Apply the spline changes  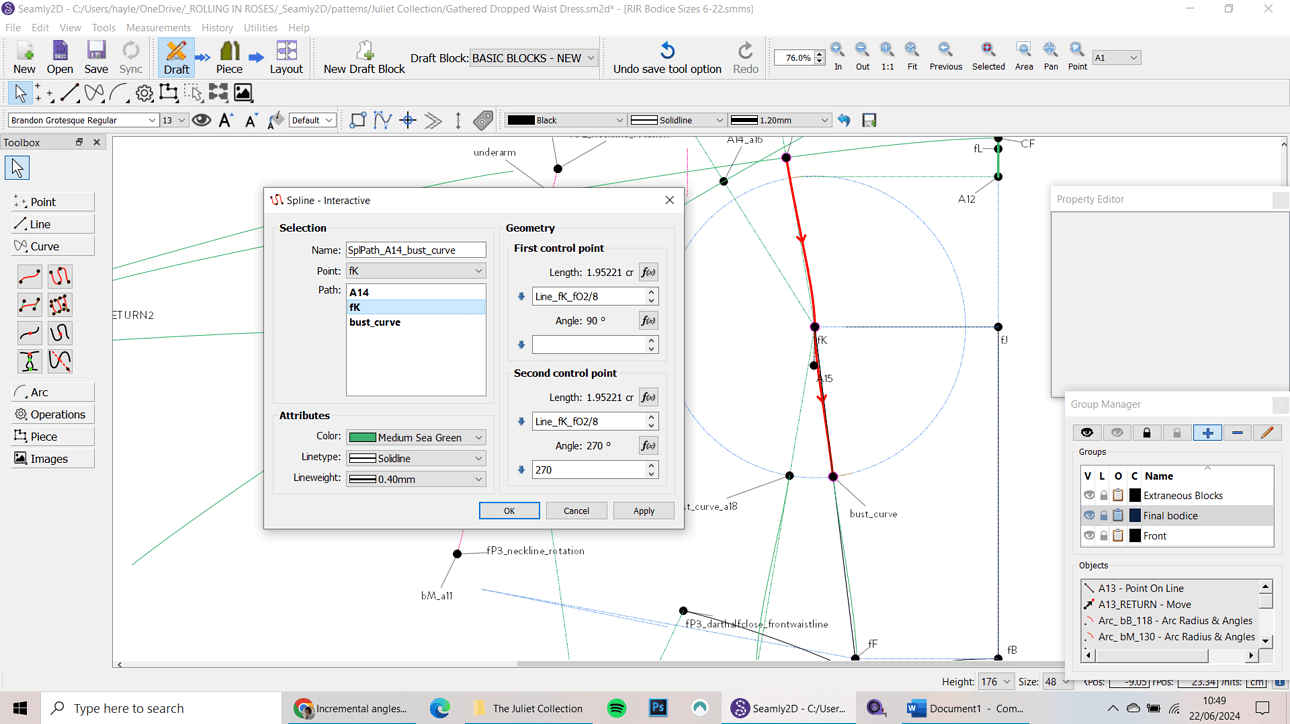point(643,510)
